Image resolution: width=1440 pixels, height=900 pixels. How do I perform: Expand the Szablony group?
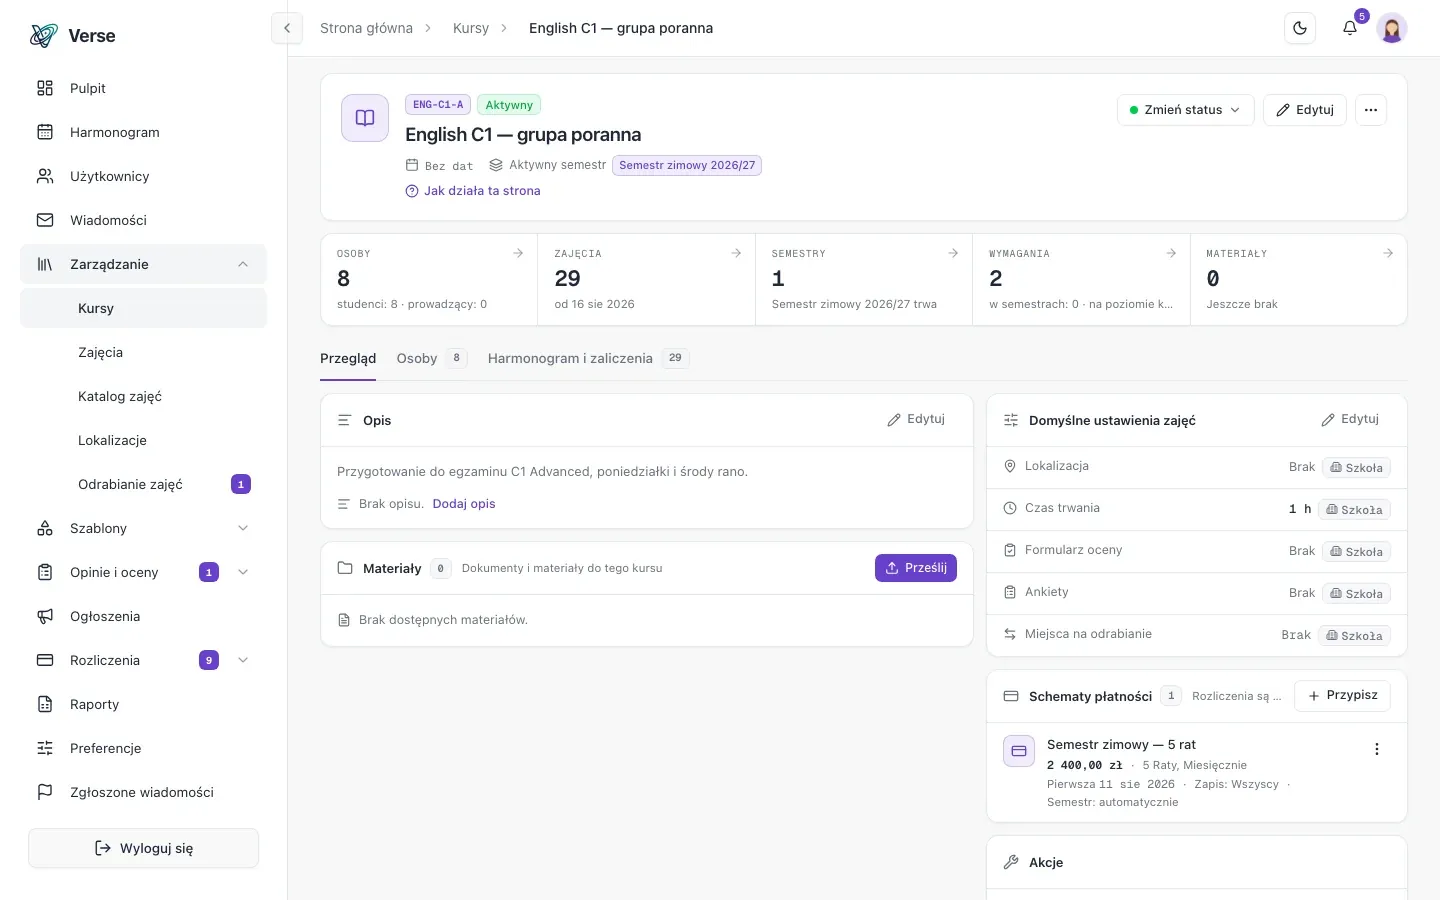click(x=143, y=528)
